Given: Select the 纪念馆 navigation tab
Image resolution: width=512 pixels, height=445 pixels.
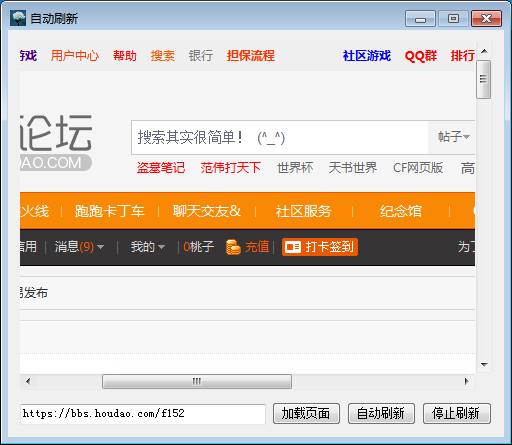Looking at the screenshot, I should 401,211.
